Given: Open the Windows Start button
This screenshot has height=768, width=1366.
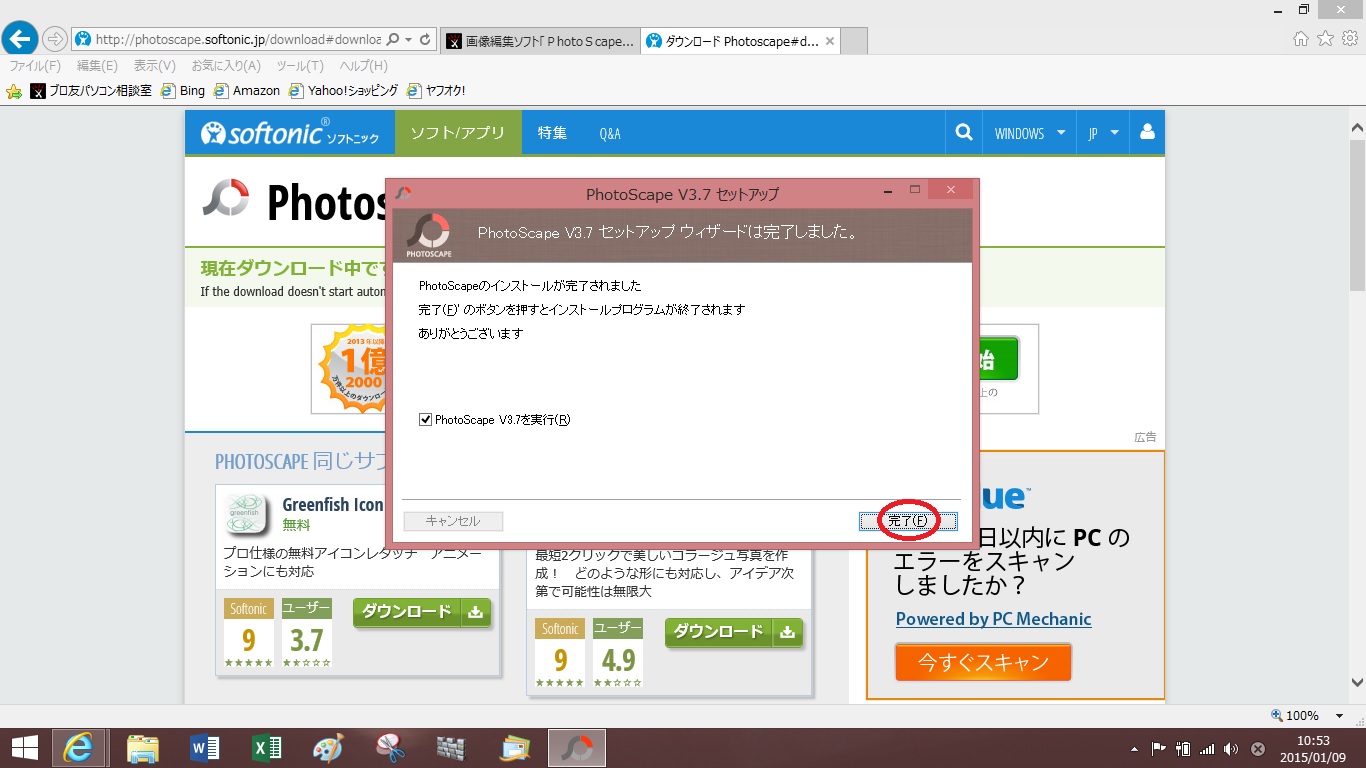Looking at the screenshot, I should 24,747.
